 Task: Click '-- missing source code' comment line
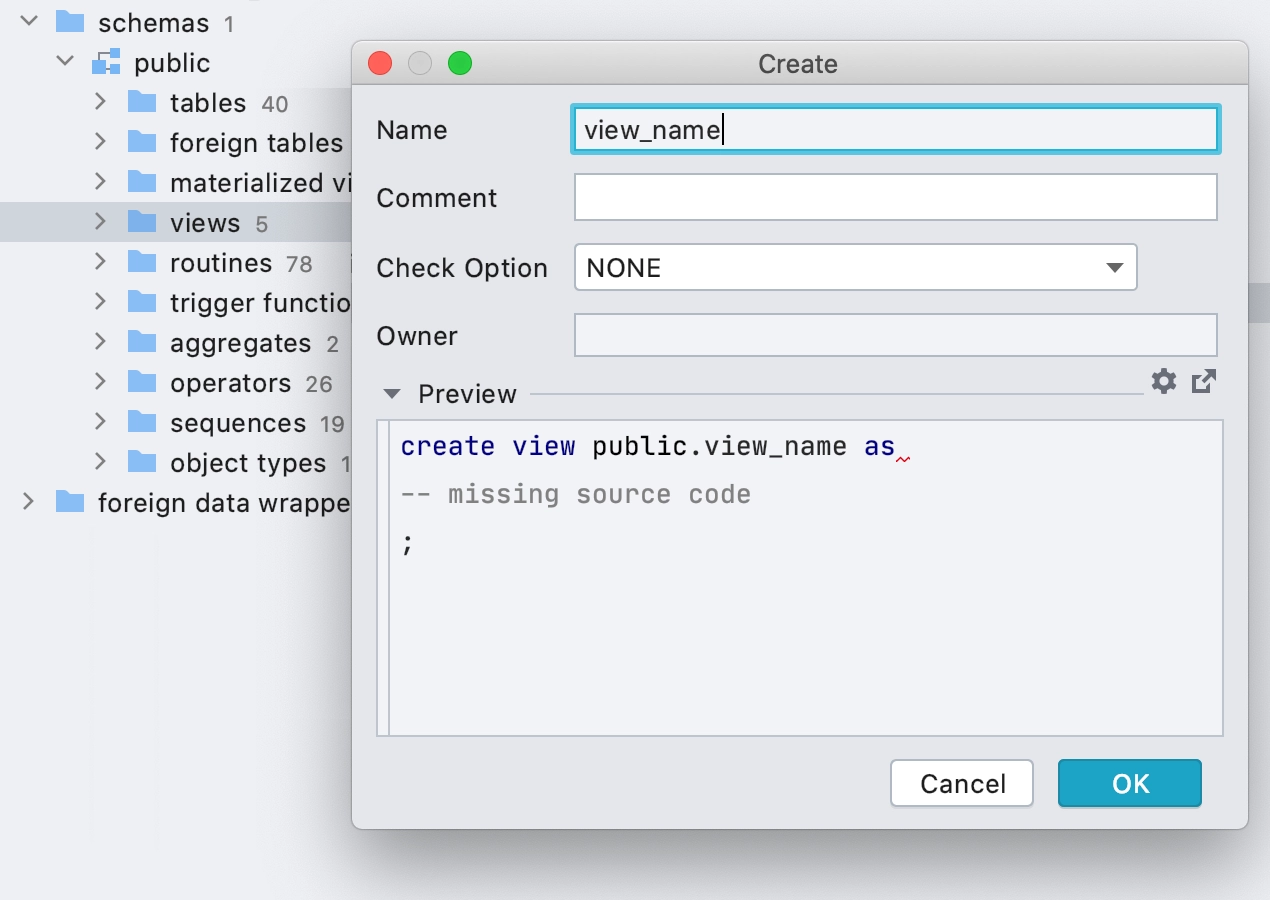tap(575, 494)
